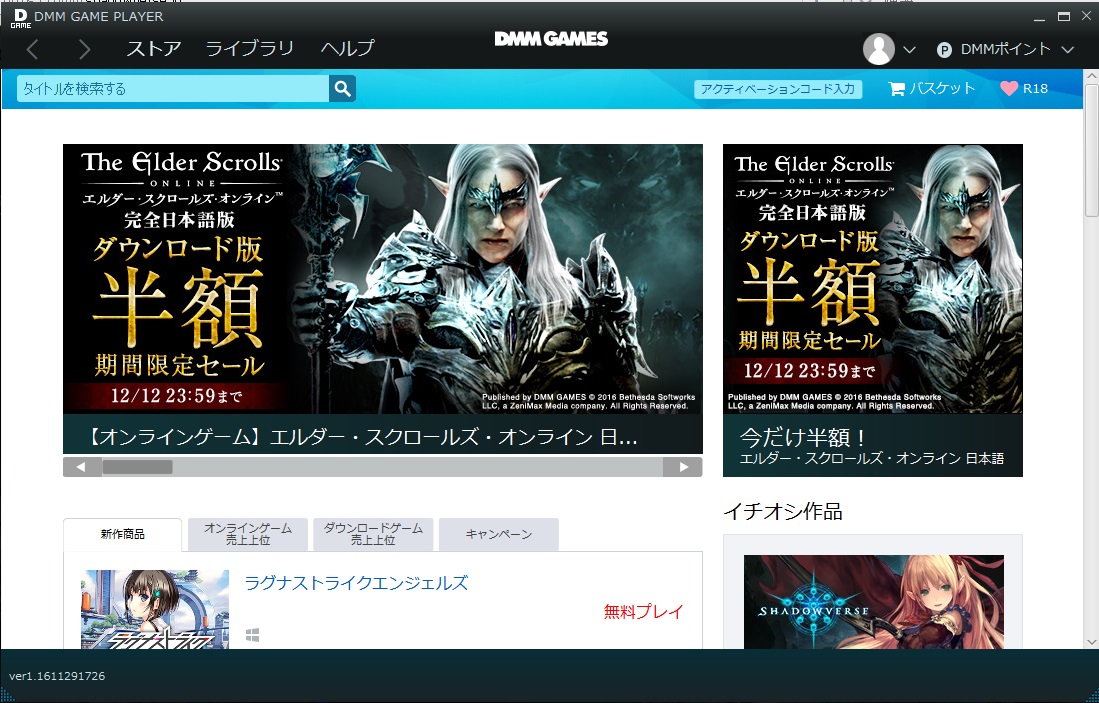This screenshot has width=1099, height=703.
Task: Open the ヘルプ menu
Action: tap(348, 48)
